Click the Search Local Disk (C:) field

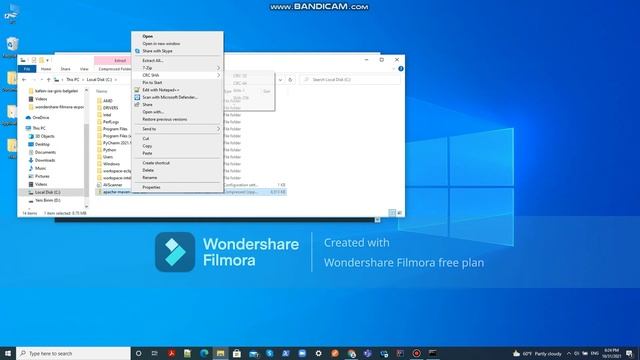tap(350, 80)
